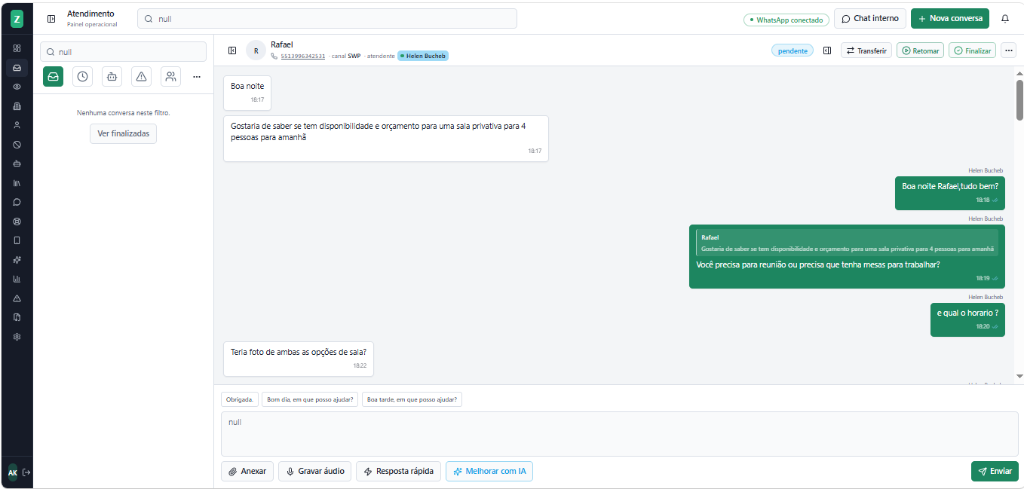Focus the message composer text area

click(620, 434)
